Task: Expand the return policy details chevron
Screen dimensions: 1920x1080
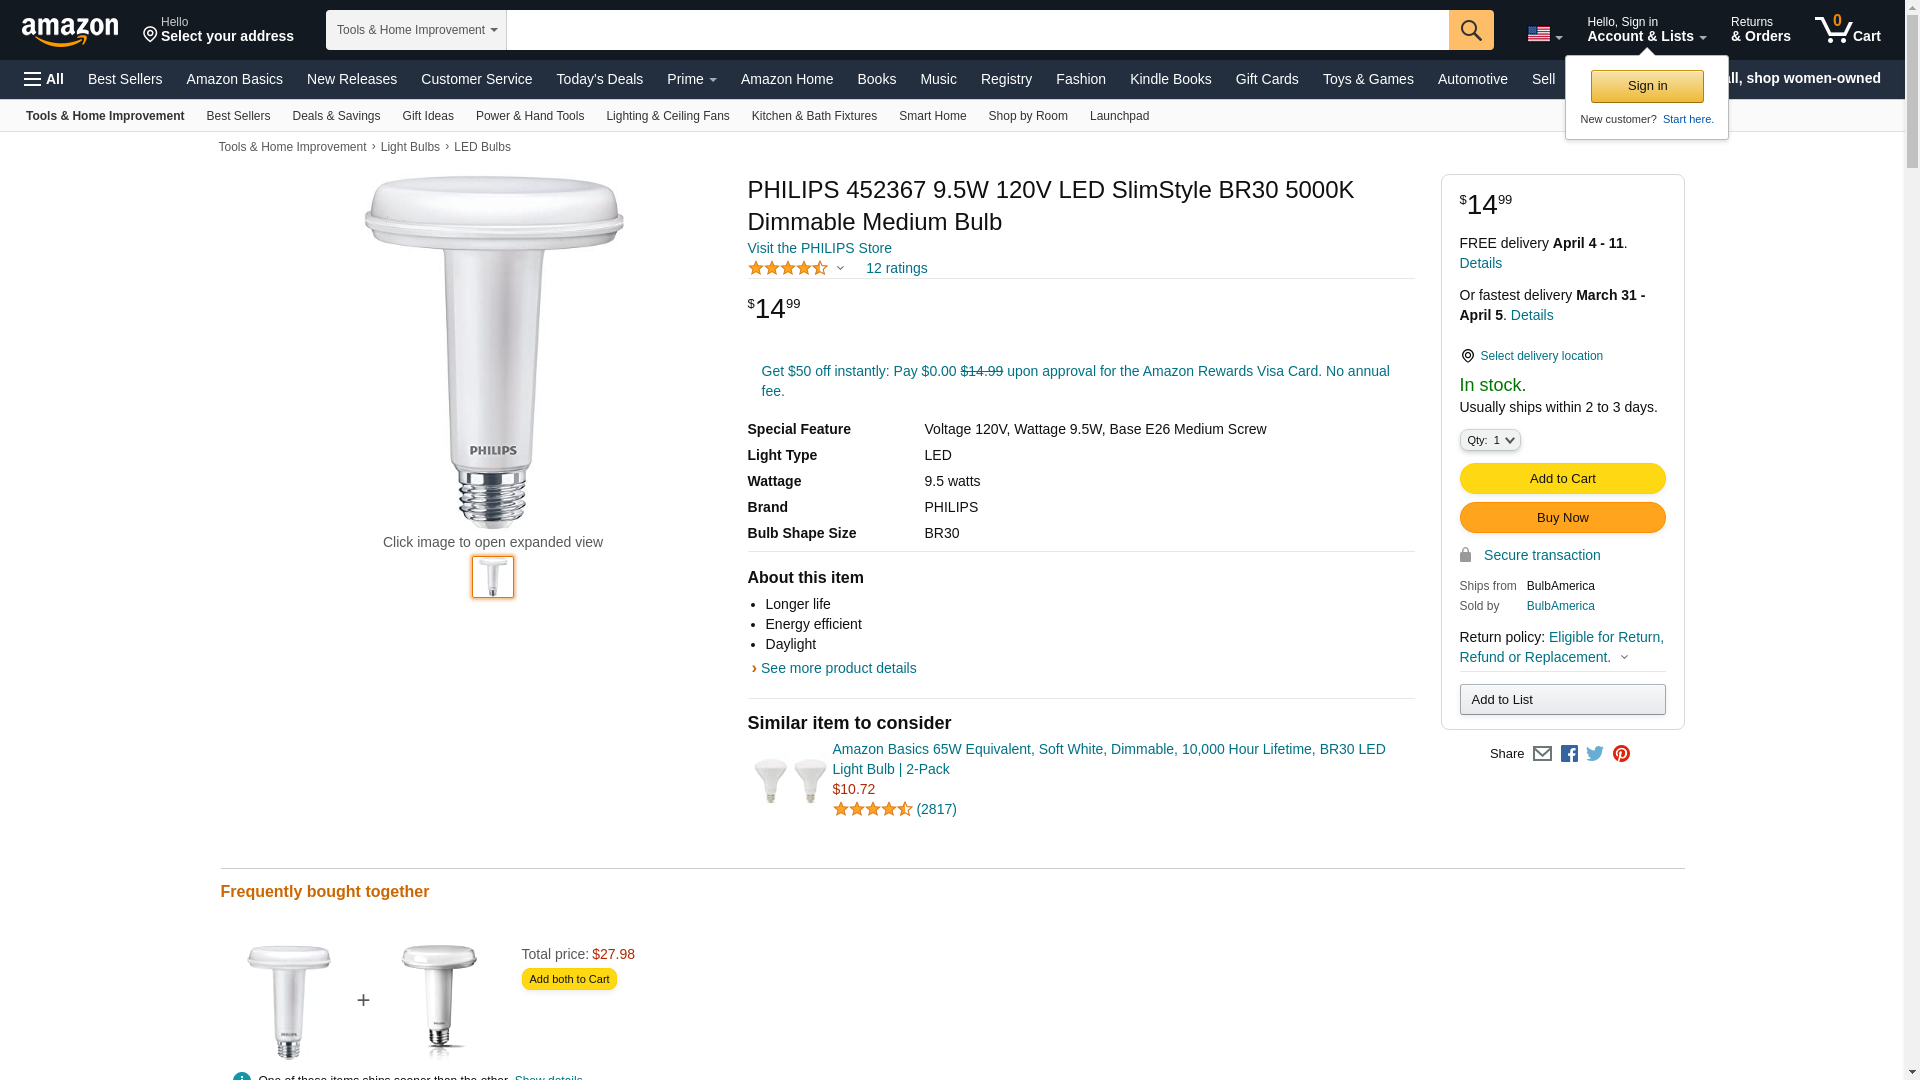Action: tap(1624, 658)
